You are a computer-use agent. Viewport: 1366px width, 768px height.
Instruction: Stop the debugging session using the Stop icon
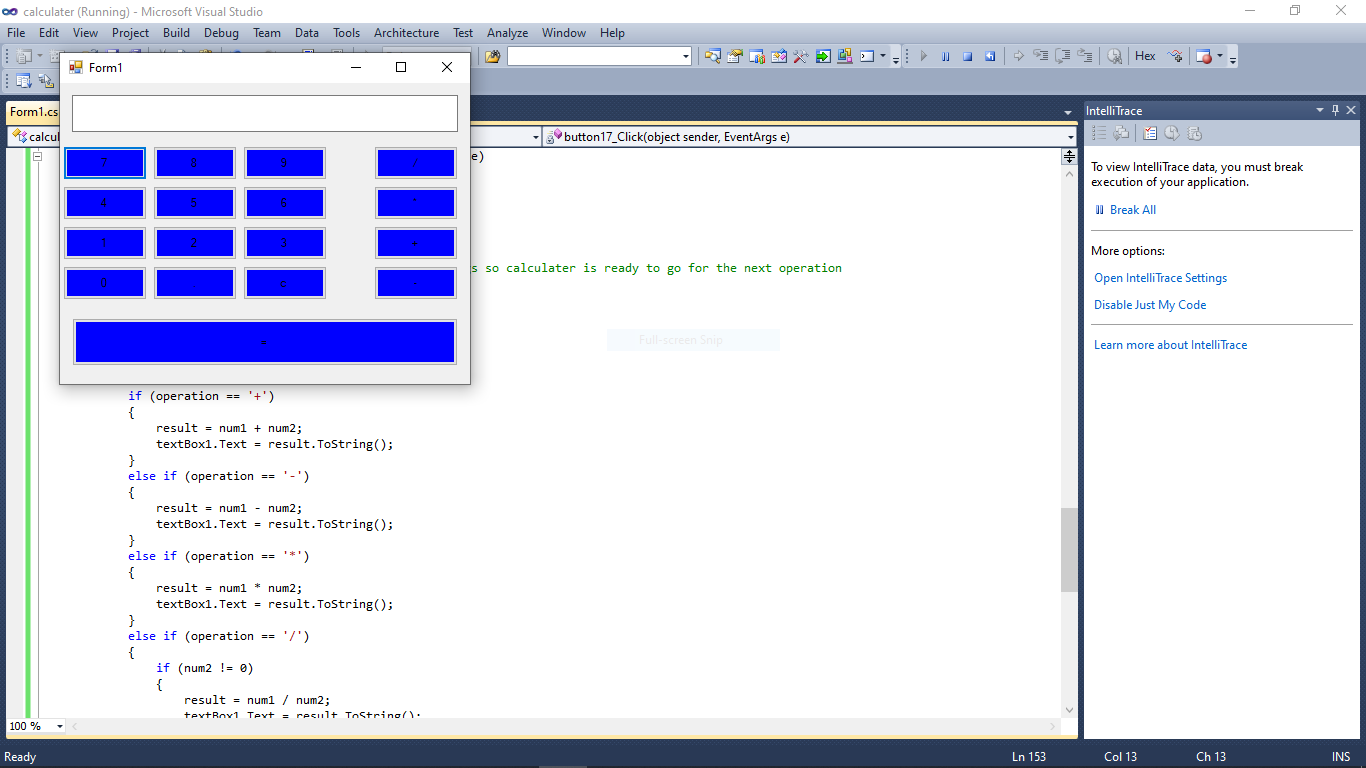coord(967,56)
